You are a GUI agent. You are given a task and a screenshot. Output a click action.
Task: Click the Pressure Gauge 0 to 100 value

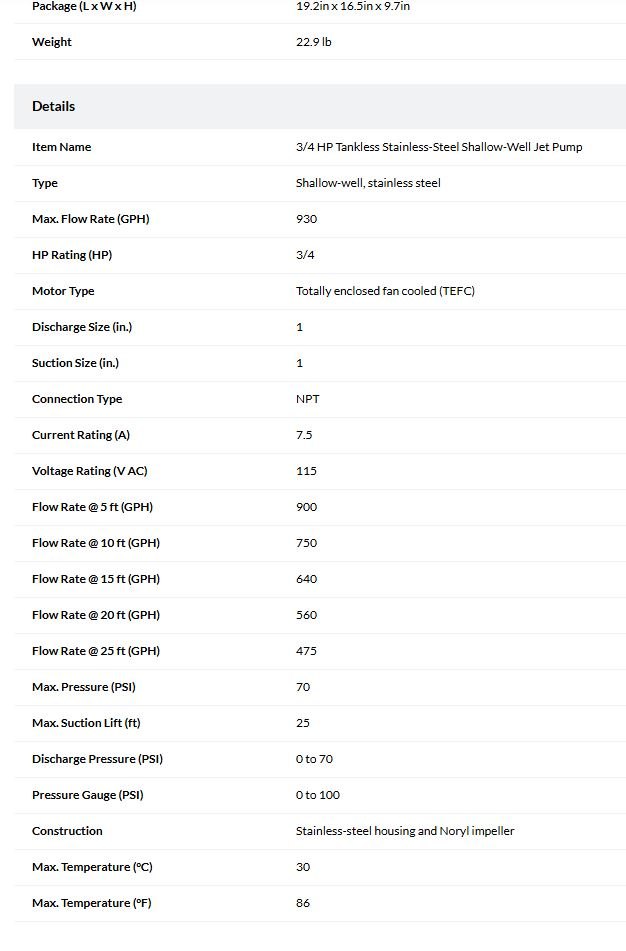(x=318, y=795)
